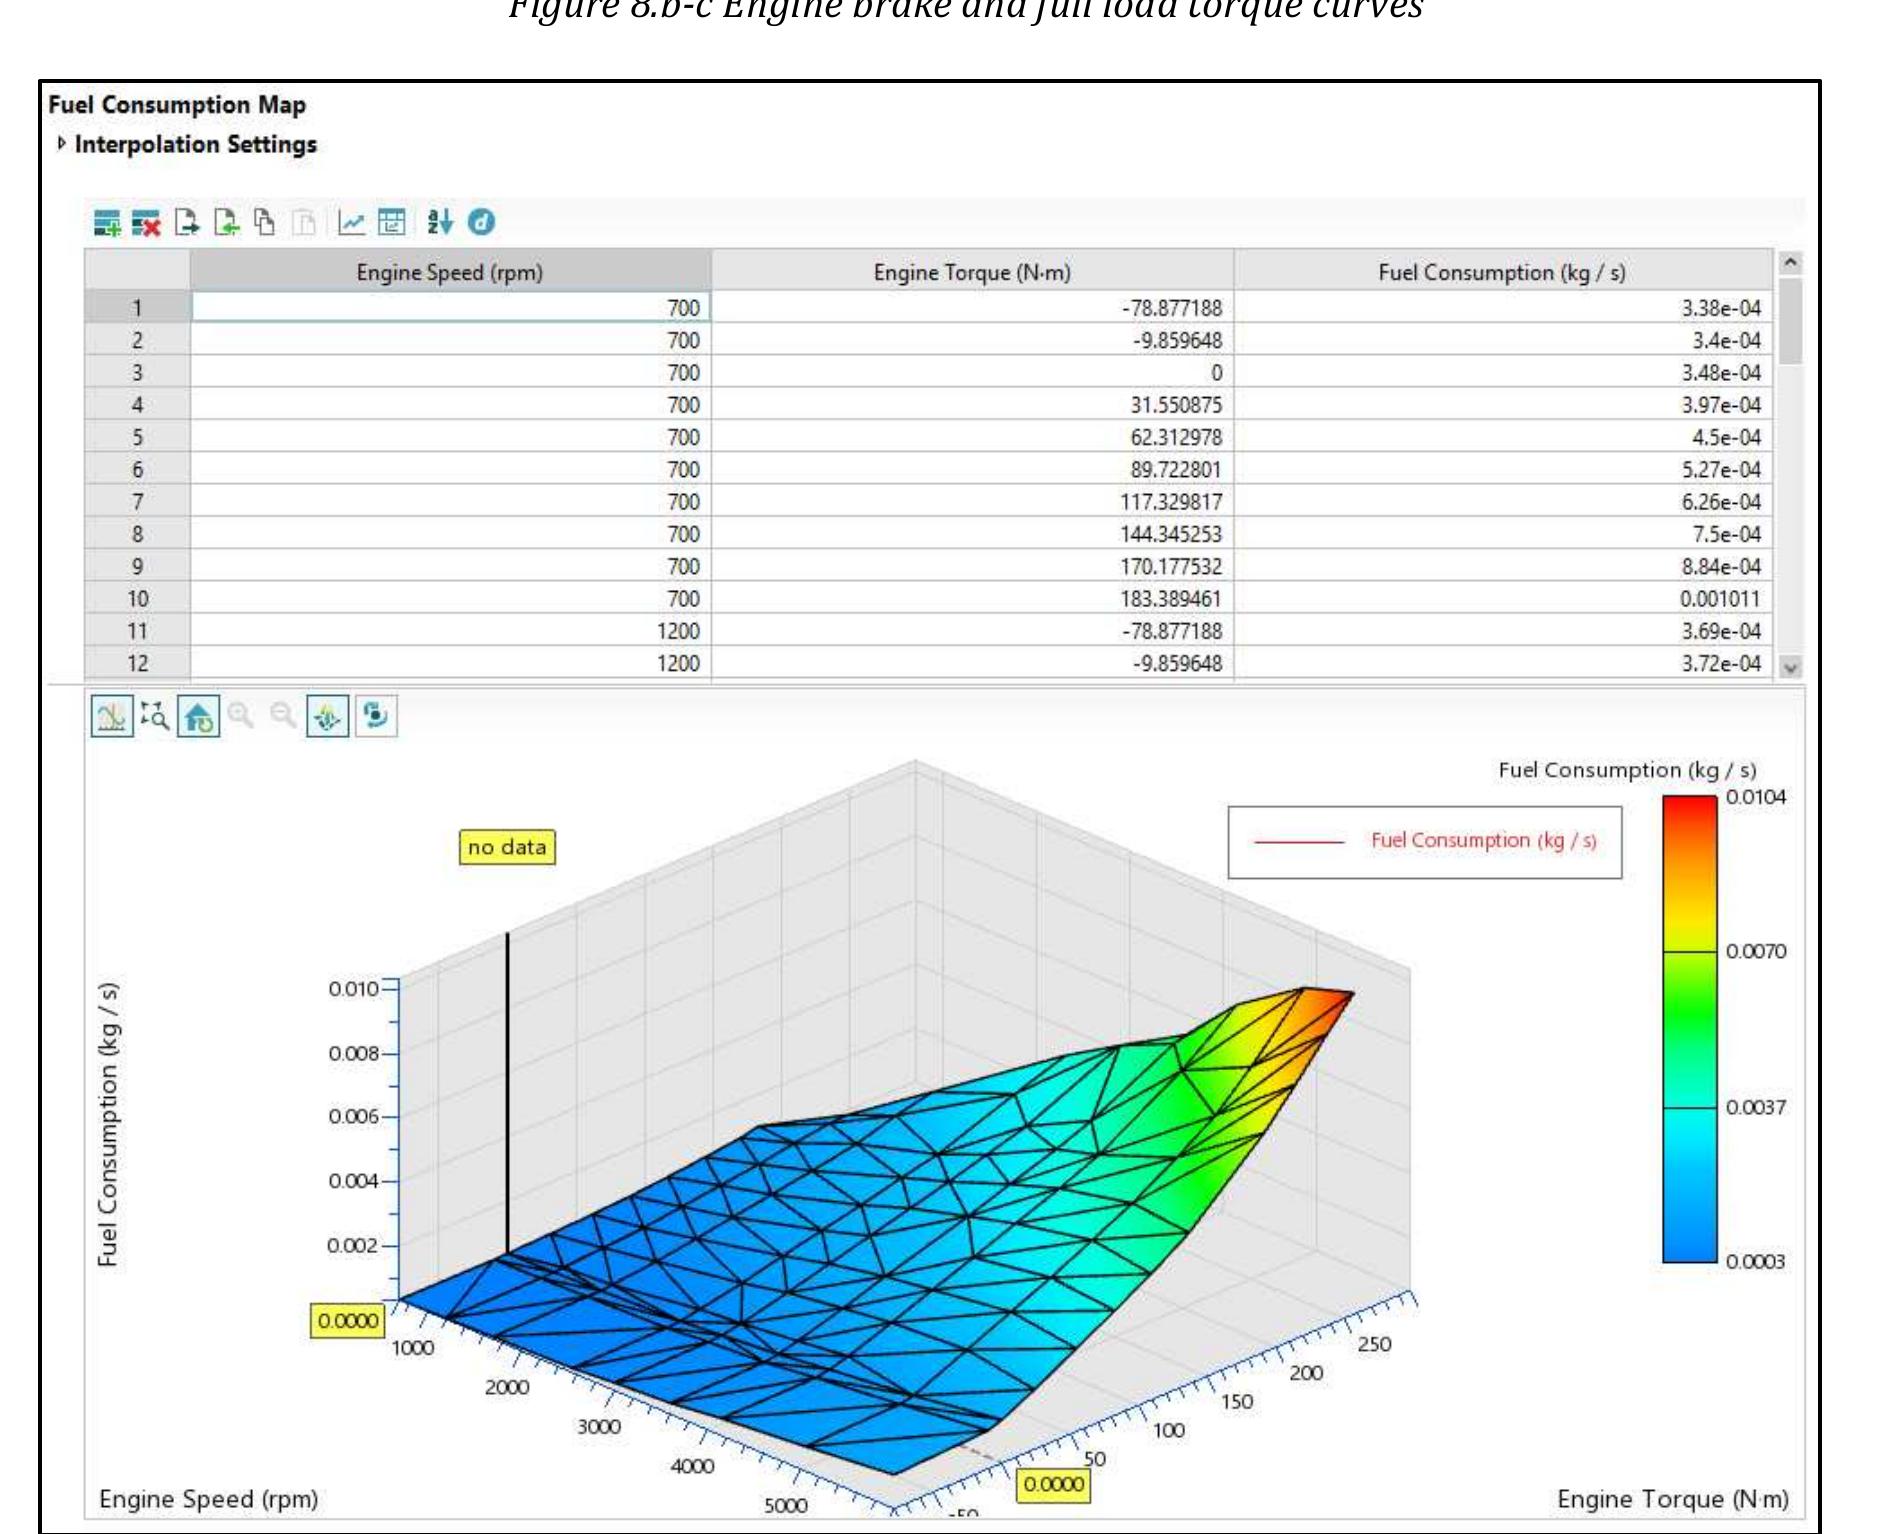
Task: Toggle the 3D rotate view button
Action: 376,716
